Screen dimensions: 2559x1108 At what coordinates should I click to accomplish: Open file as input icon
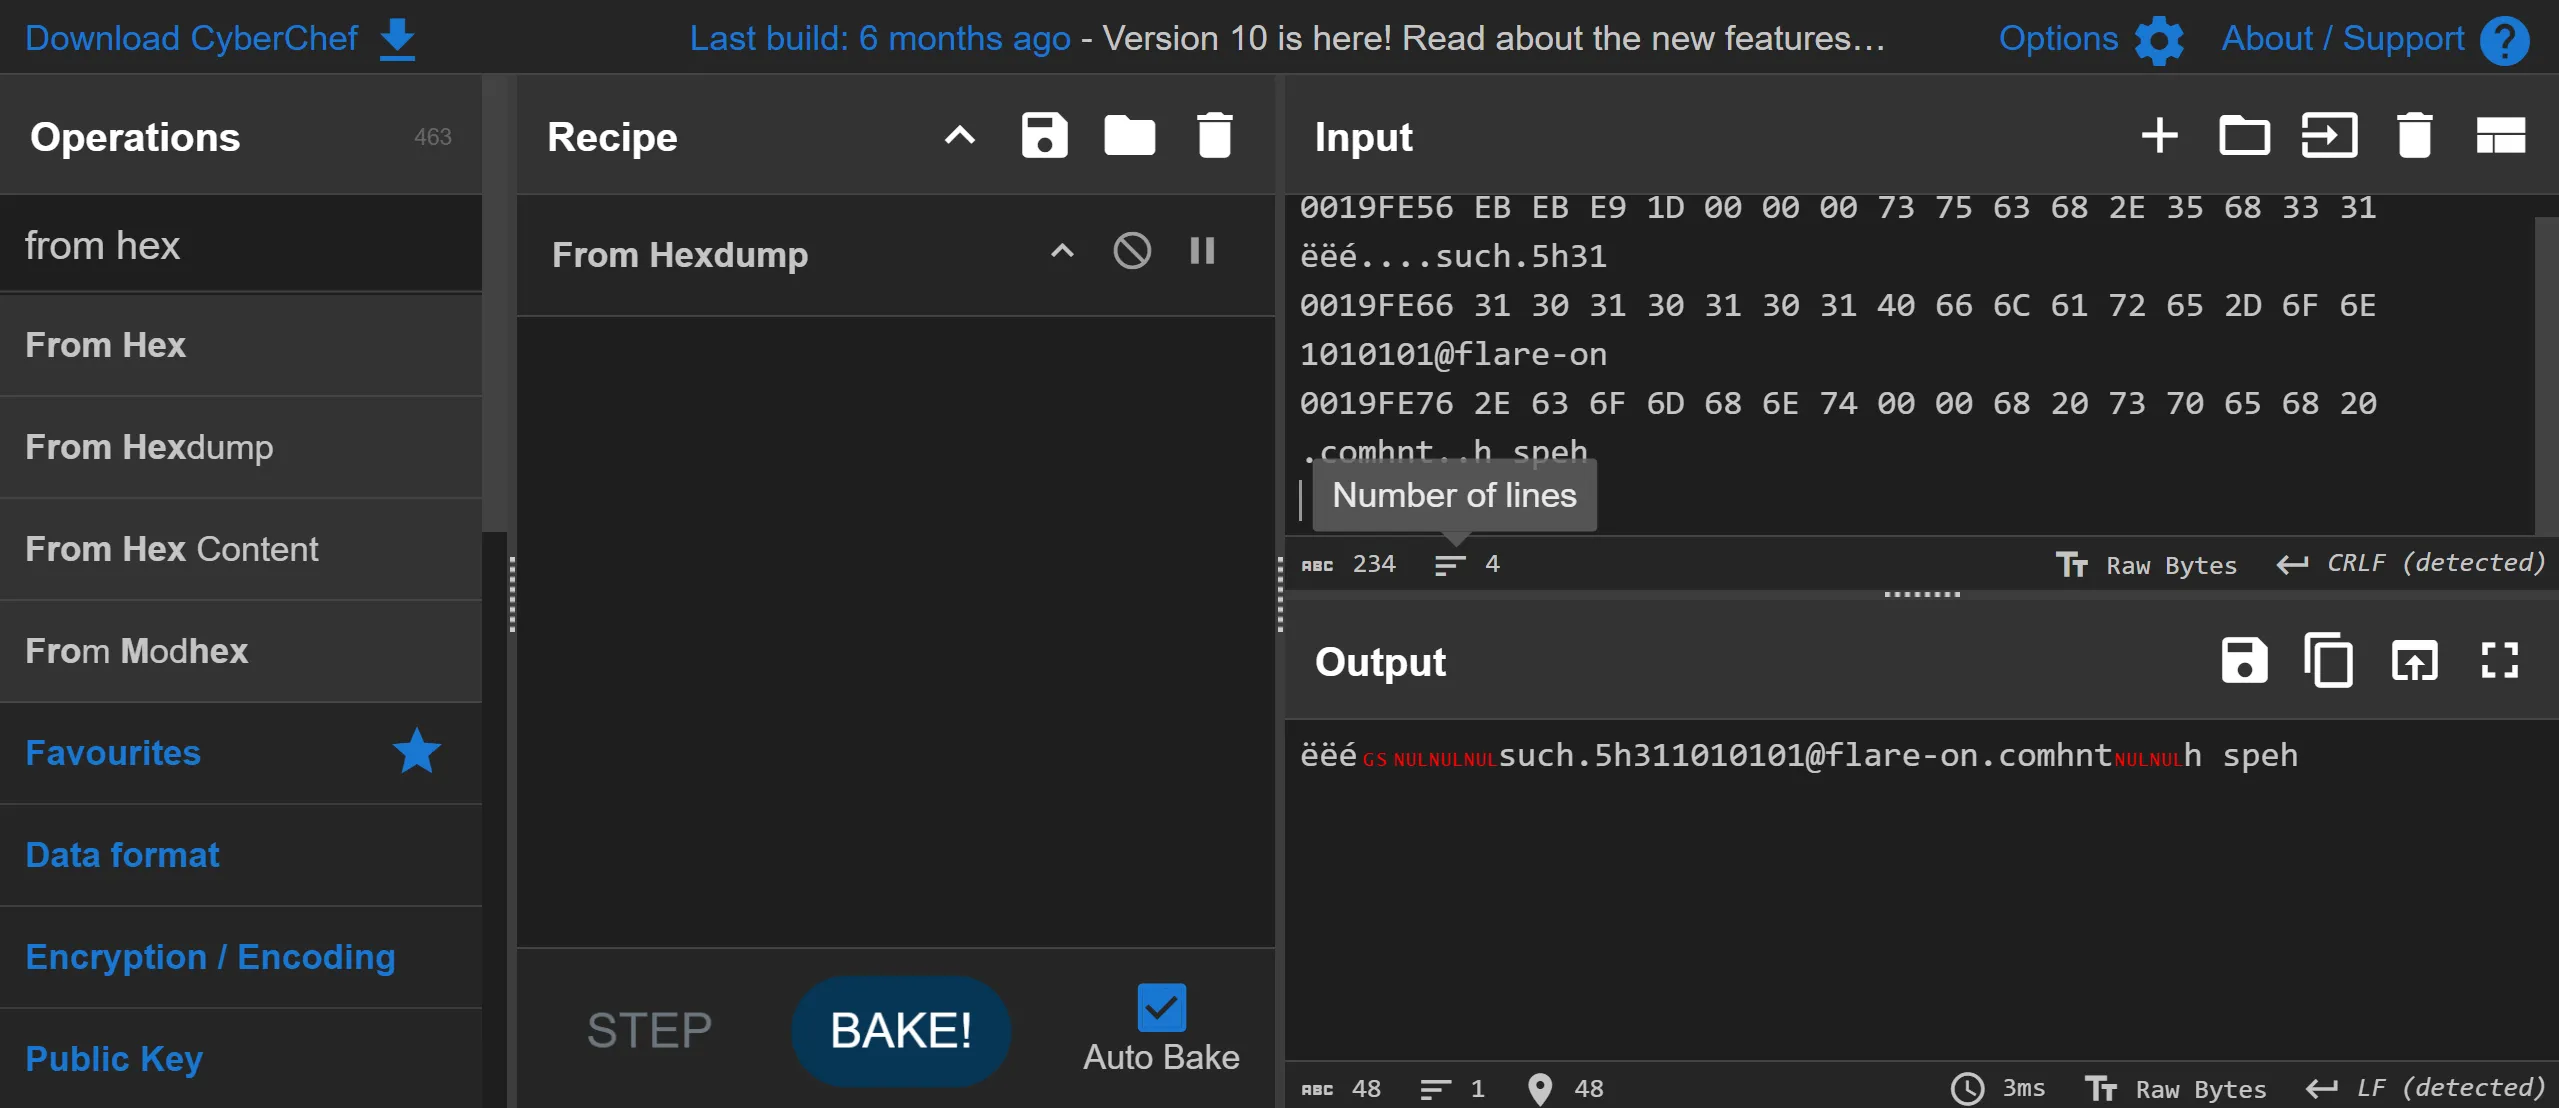[2329, 136]
